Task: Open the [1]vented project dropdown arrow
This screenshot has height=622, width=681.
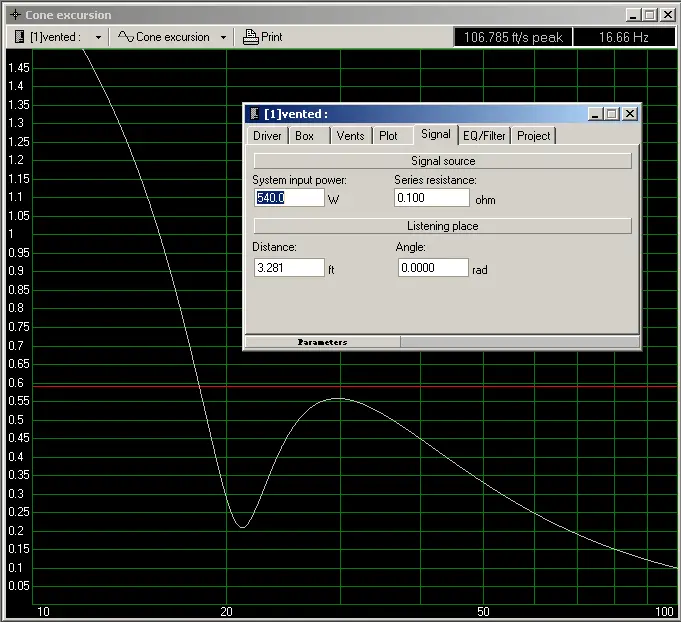Action: pos(99,37)
